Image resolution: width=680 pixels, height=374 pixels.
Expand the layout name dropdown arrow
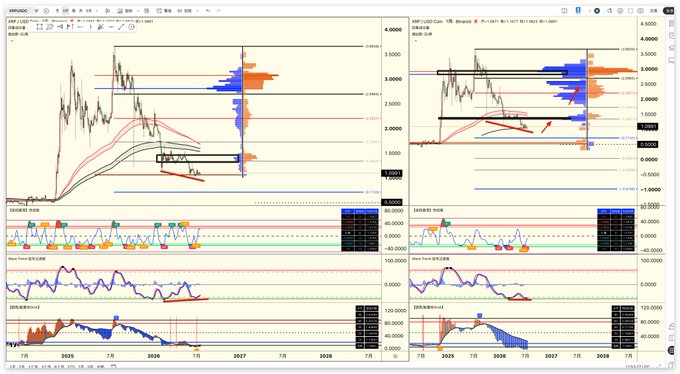point(590,11)
